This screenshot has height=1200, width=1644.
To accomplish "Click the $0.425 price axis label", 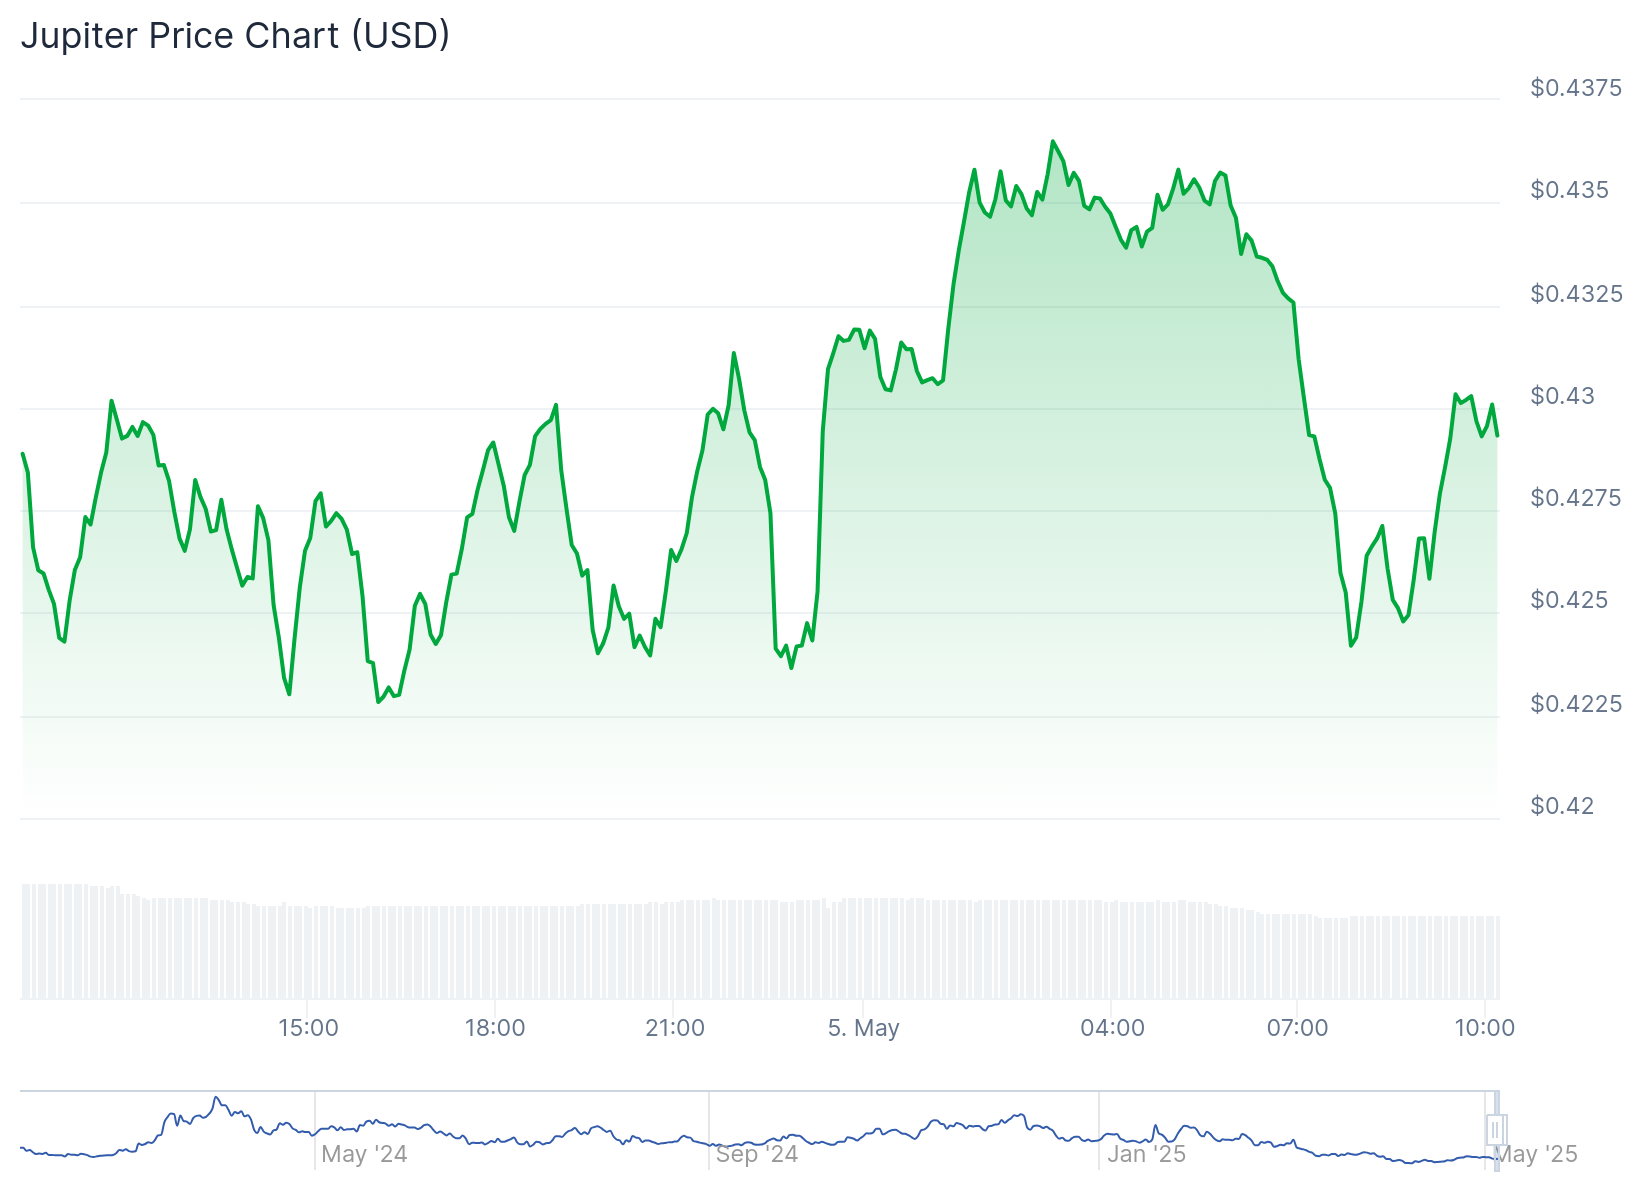I will point(1569,600).
